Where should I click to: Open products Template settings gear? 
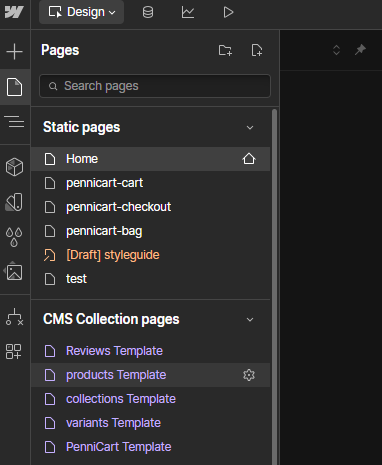point(249,375)
